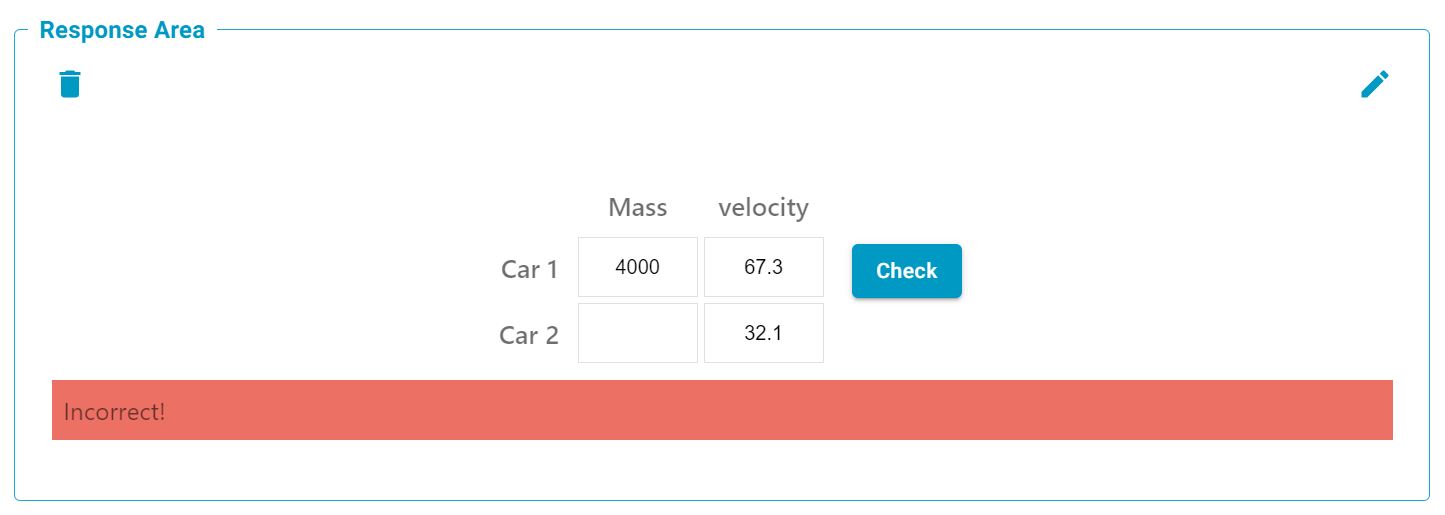Click the Incorrect! message text
Viewport: 1445px width, 515px height.
coord(115,411)
